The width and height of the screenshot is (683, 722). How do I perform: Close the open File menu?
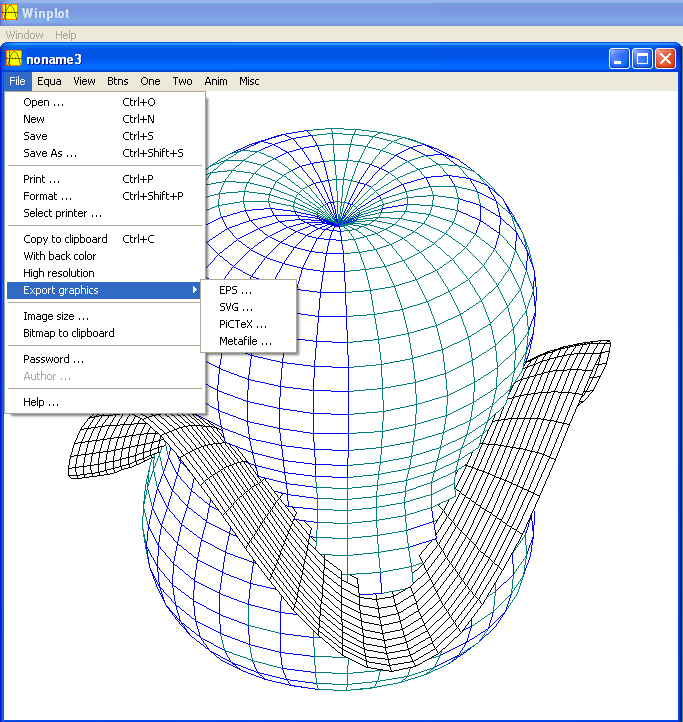[18, 81]
